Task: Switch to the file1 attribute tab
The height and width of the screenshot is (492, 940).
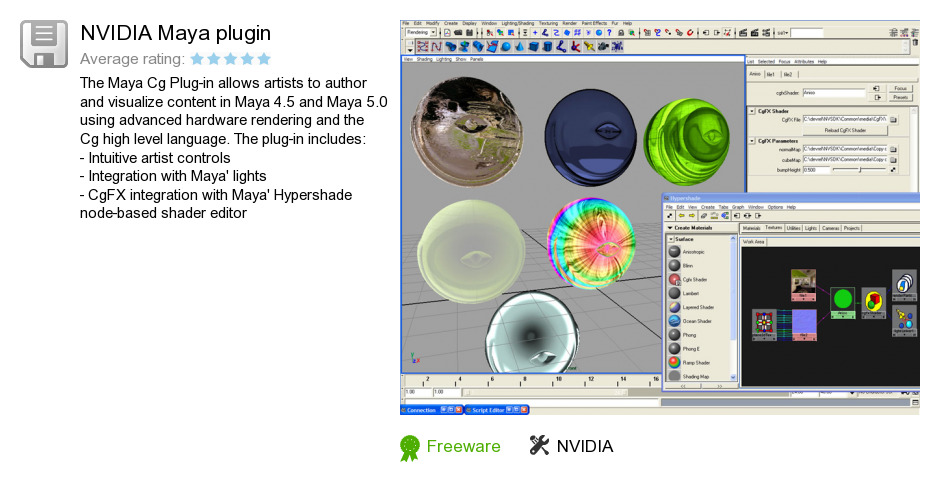Action: click(771, 74)
